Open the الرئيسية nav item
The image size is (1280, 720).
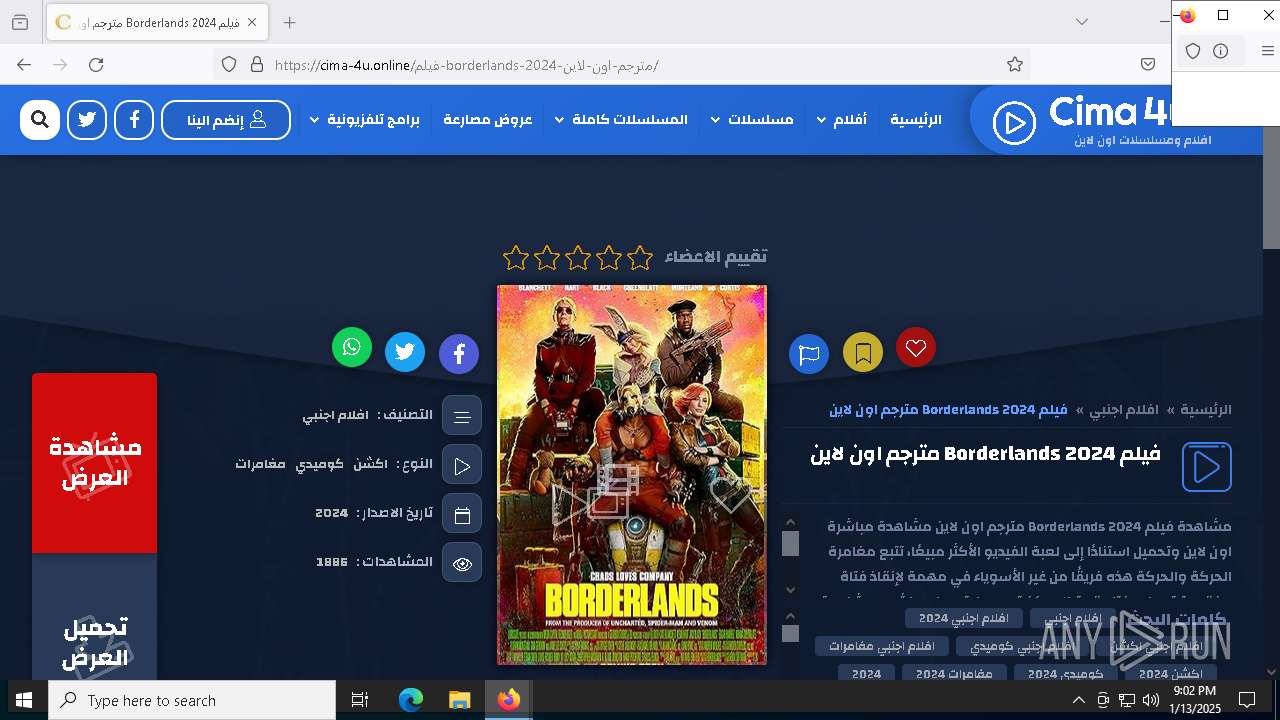click(x=916, y=120)
